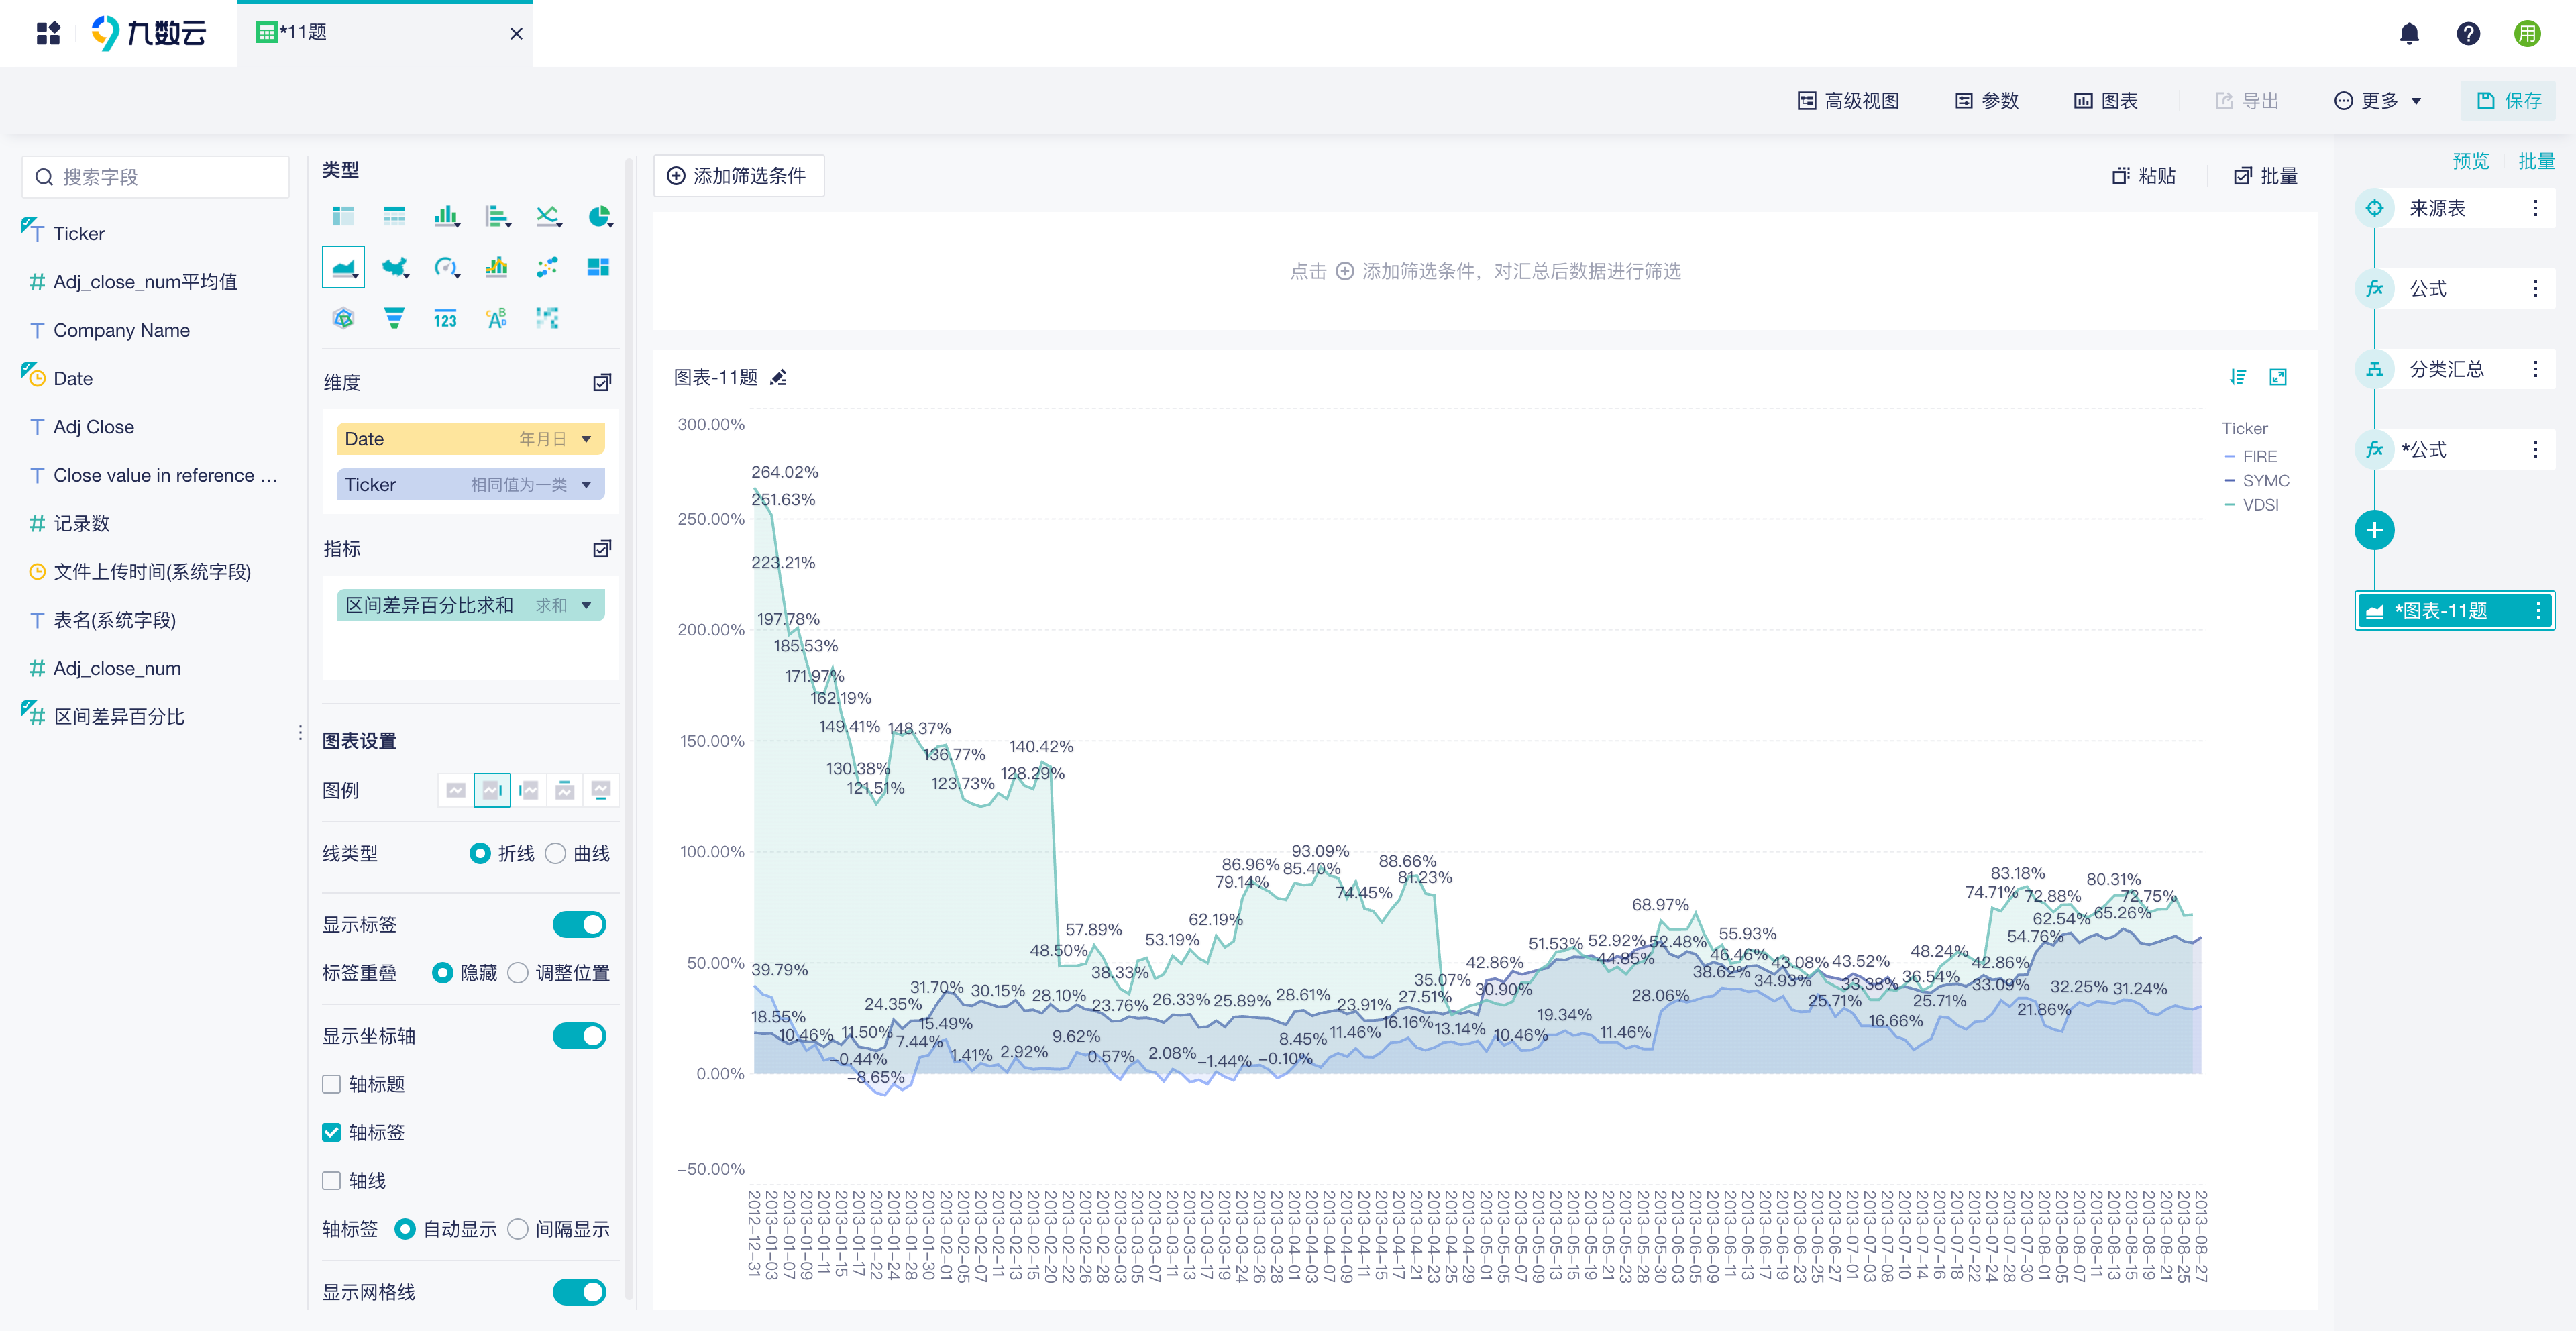
Task: Add a new step with plus button
Action: tap(2374, 530)
